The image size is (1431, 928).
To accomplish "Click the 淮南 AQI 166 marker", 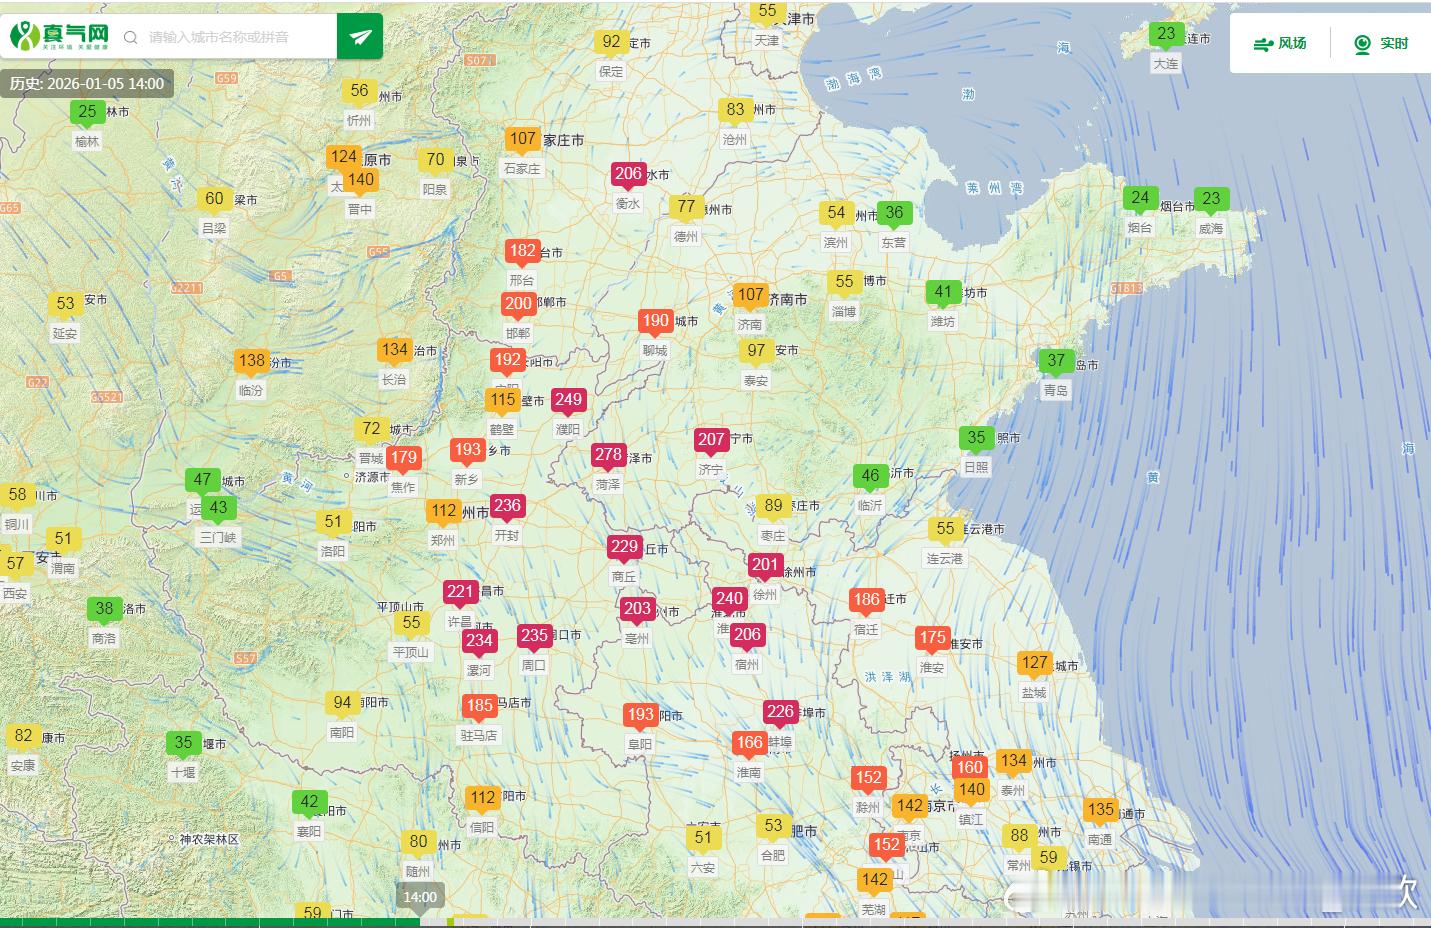I will click(749, 744).
